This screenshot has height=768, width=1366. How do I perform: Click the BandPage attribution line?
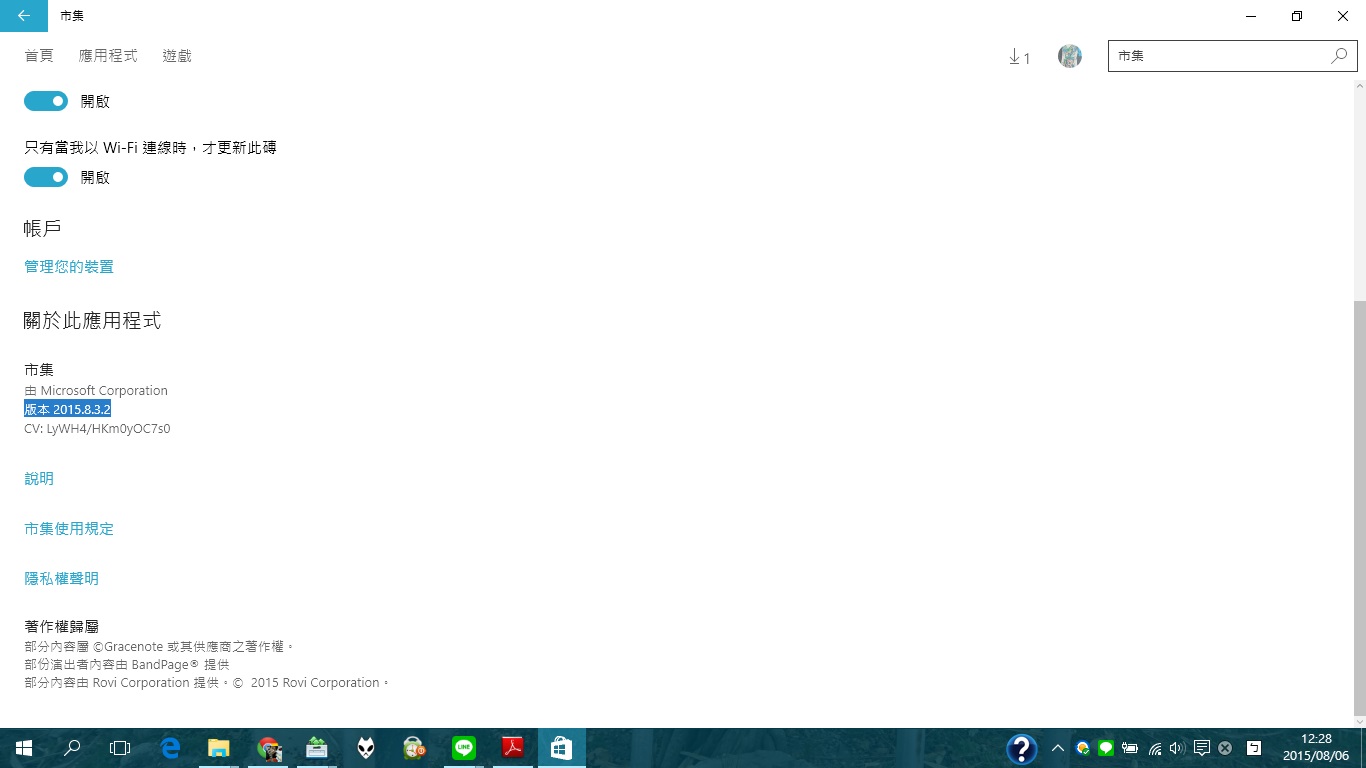pyautogui.click(x=127, y=665)
